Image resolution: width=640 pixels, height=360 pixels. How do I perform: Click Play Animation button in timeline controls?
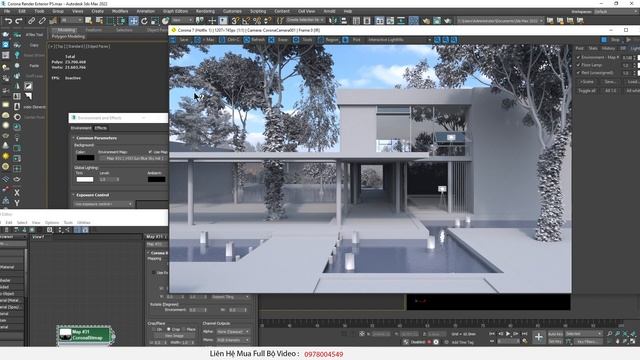[x=508, y=334]
